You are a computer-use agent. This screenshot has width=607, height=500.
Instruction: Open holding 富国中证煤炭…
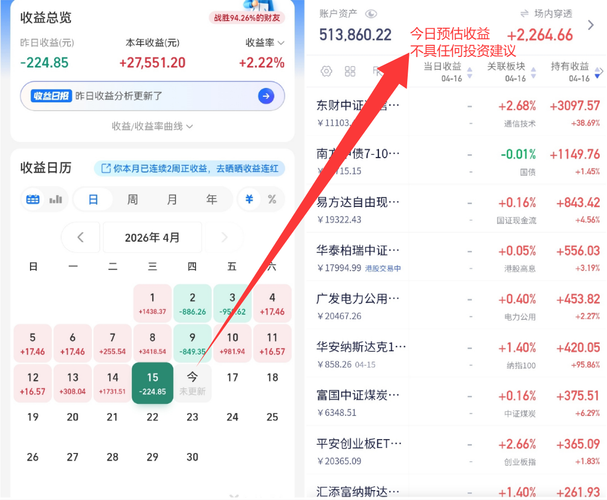click(457, 403)
